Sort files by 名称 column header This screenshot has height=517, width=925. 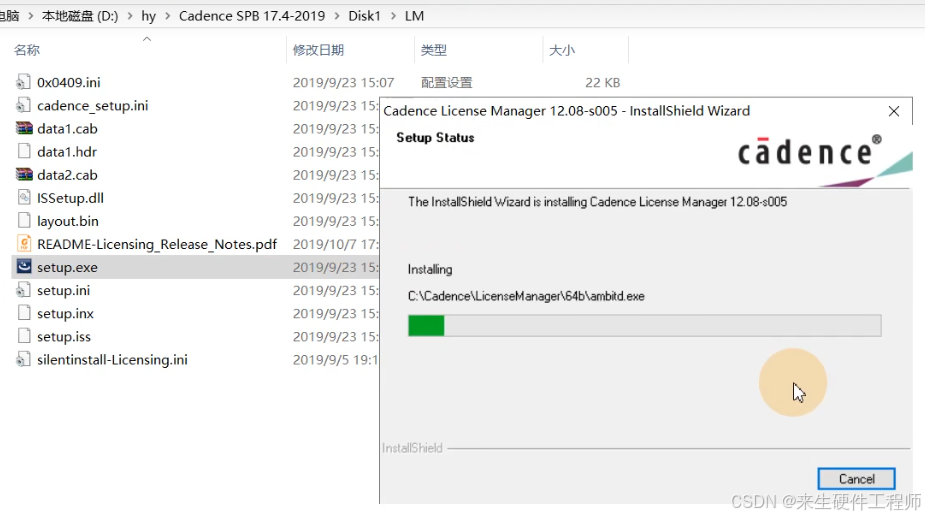[x=27, y=50]
